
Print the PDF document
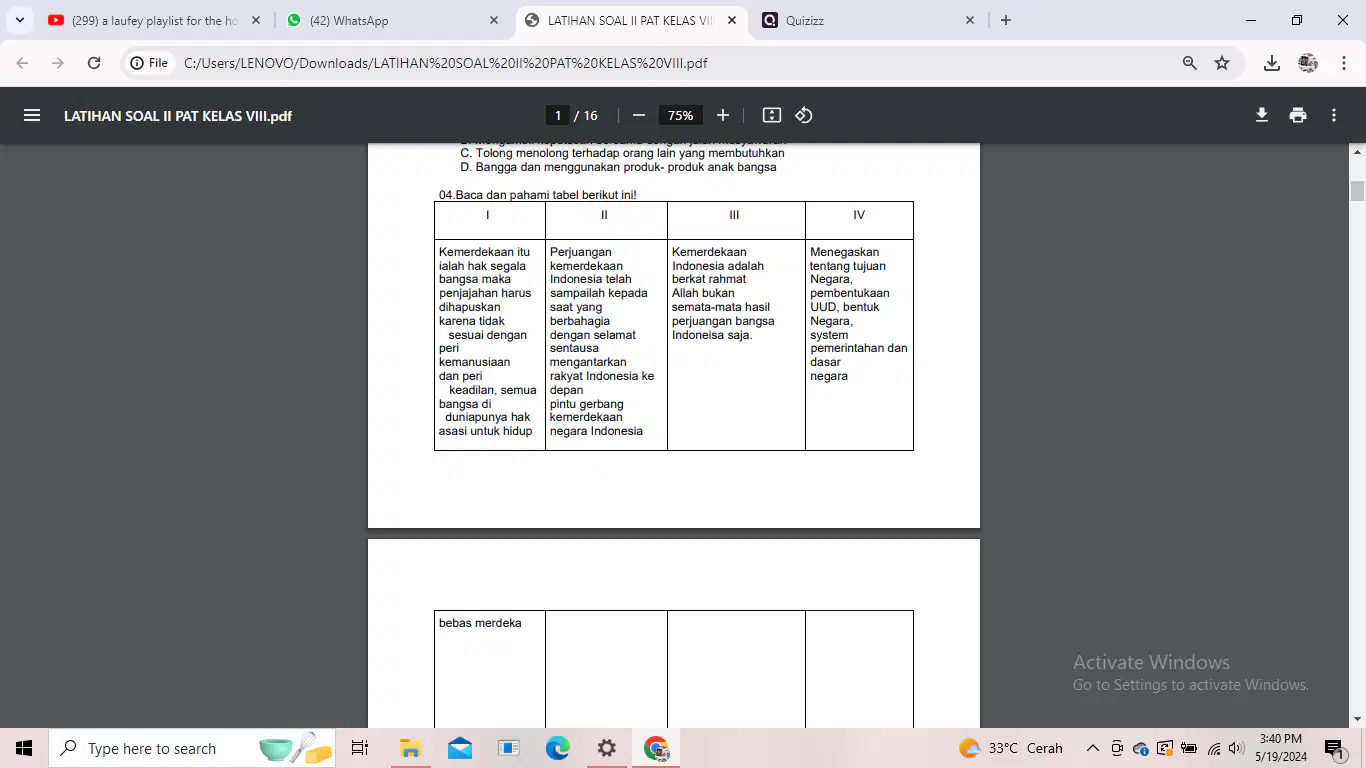point(1298,115)
